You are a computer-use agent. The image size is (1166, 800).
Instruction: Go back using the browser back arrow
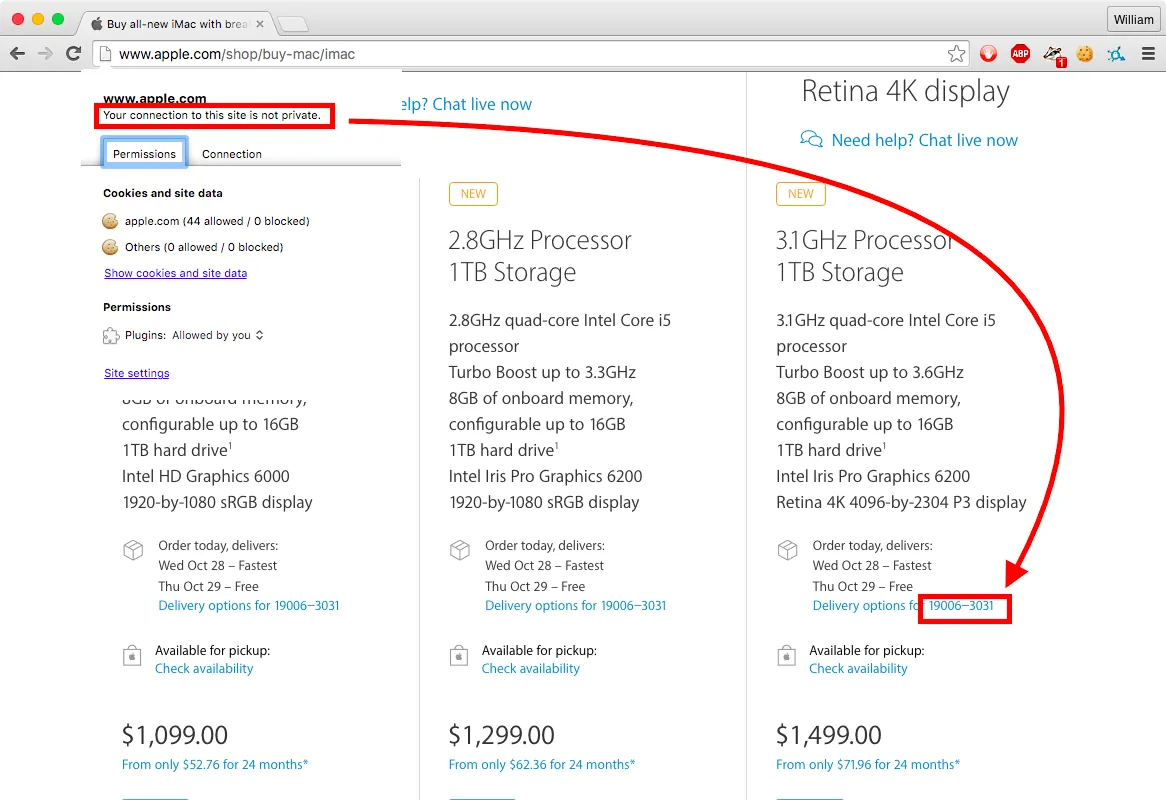coord(18,54)
